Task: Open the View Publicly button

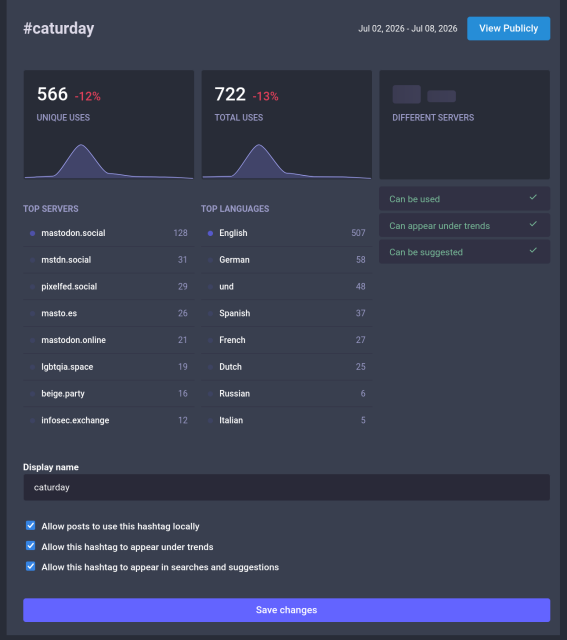Action: 508,29
